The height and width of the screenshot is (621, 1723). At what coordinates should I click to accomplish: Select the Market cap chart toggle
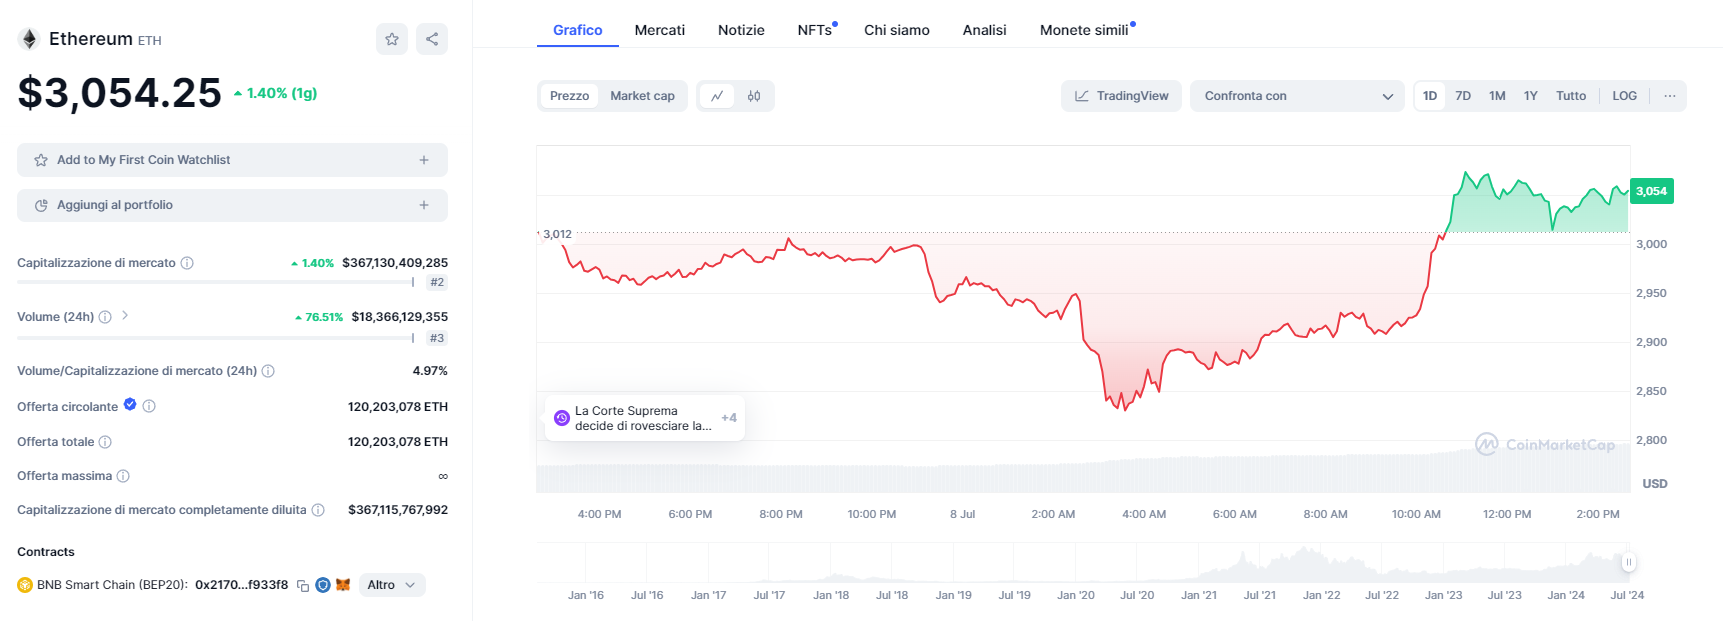click(x=642, y=96)
